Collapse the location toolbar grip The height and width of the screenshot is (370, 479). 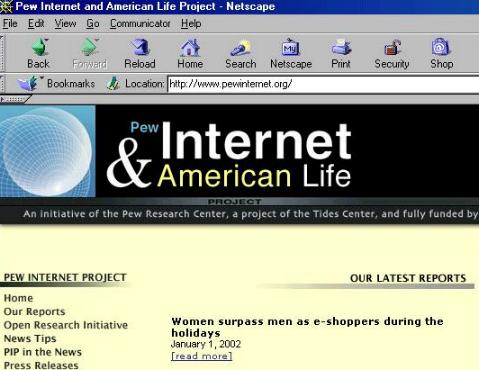pyautogui.click(x=2, y=84)
